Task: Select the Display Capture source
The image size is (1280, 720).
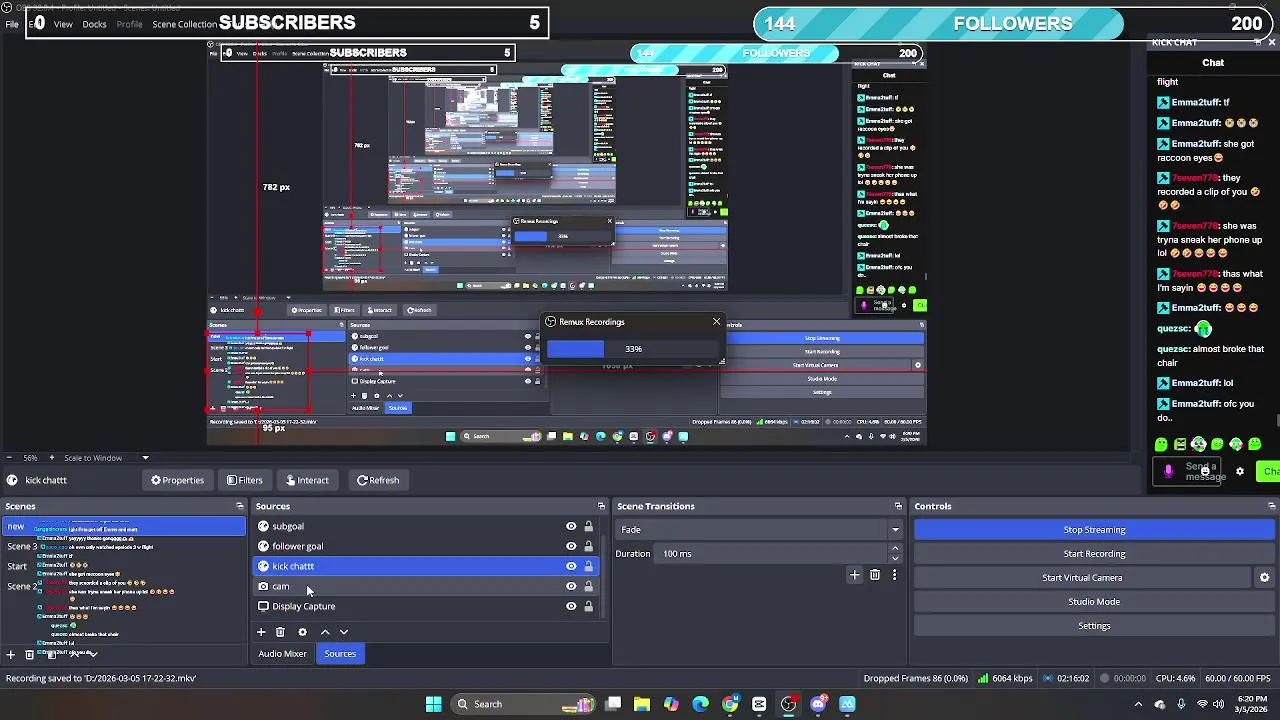Action: 425,606
